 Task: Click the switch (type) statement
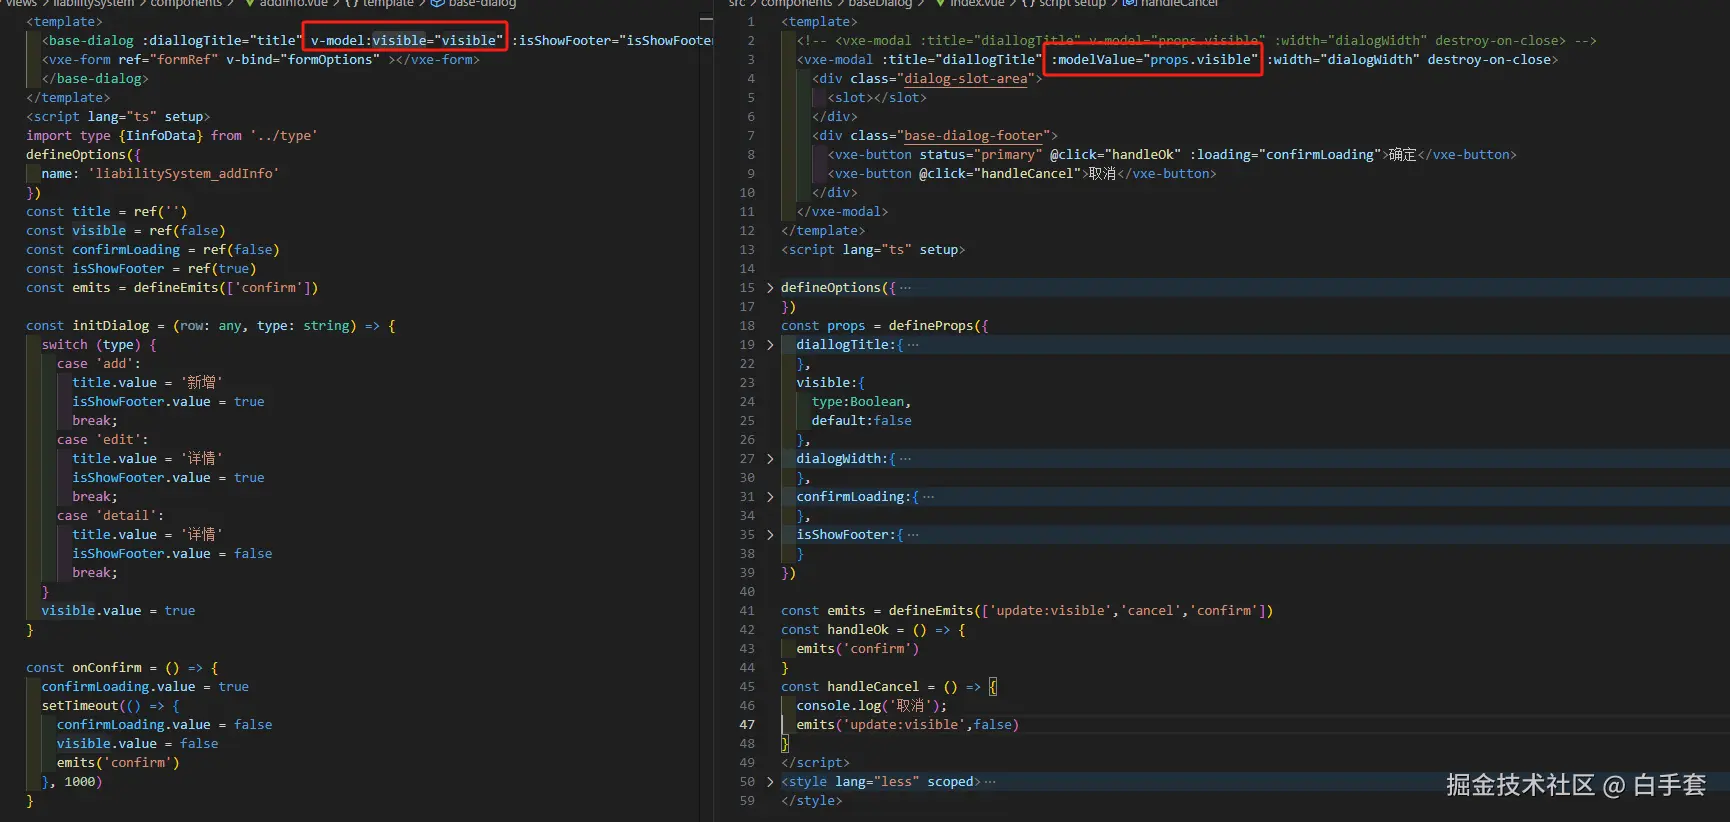(x=99, y=345)
